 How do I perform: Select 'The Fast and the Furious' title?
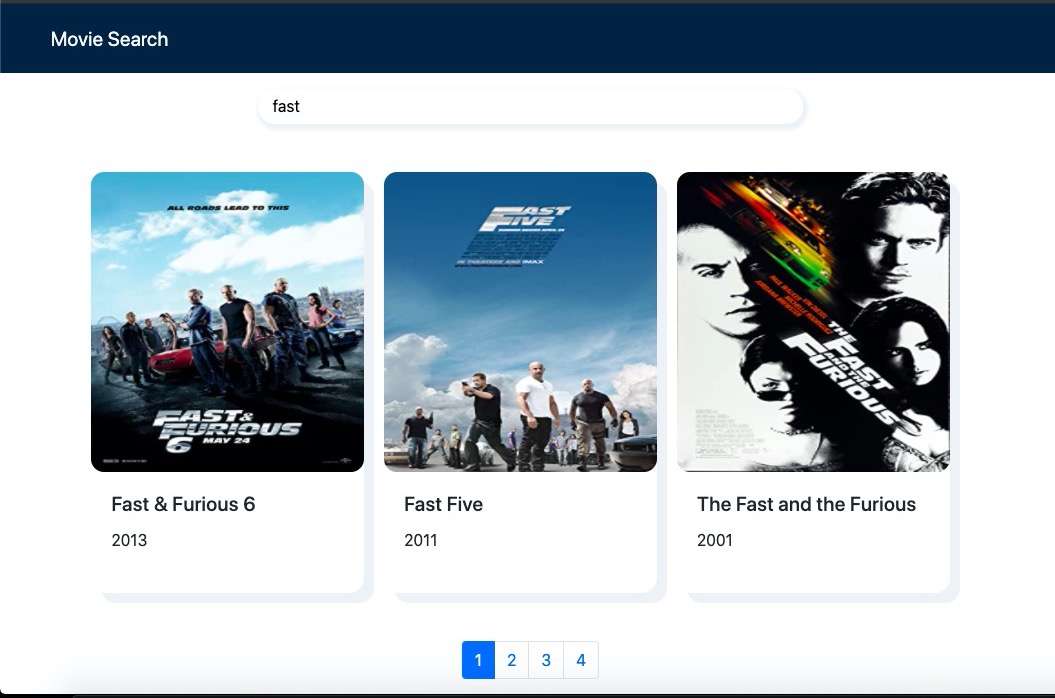pos(806,504)
